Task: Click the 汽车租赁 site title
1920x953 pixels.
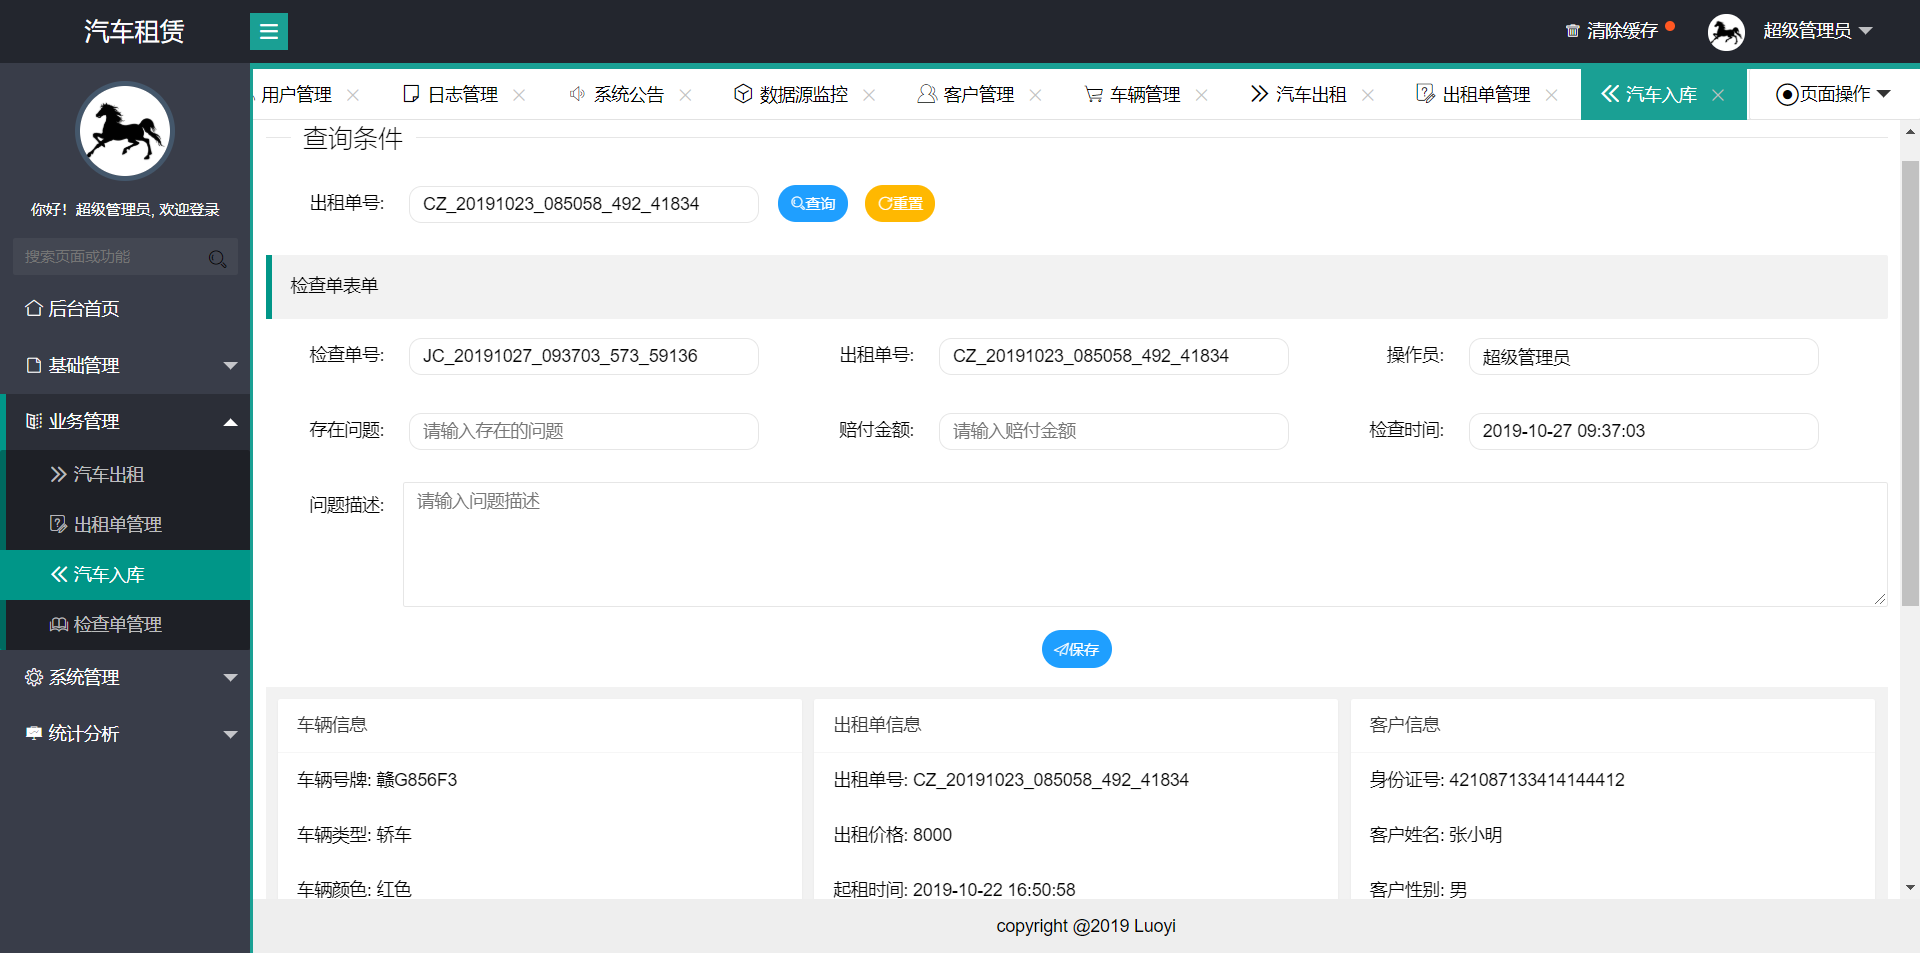Action: [134, 31]
